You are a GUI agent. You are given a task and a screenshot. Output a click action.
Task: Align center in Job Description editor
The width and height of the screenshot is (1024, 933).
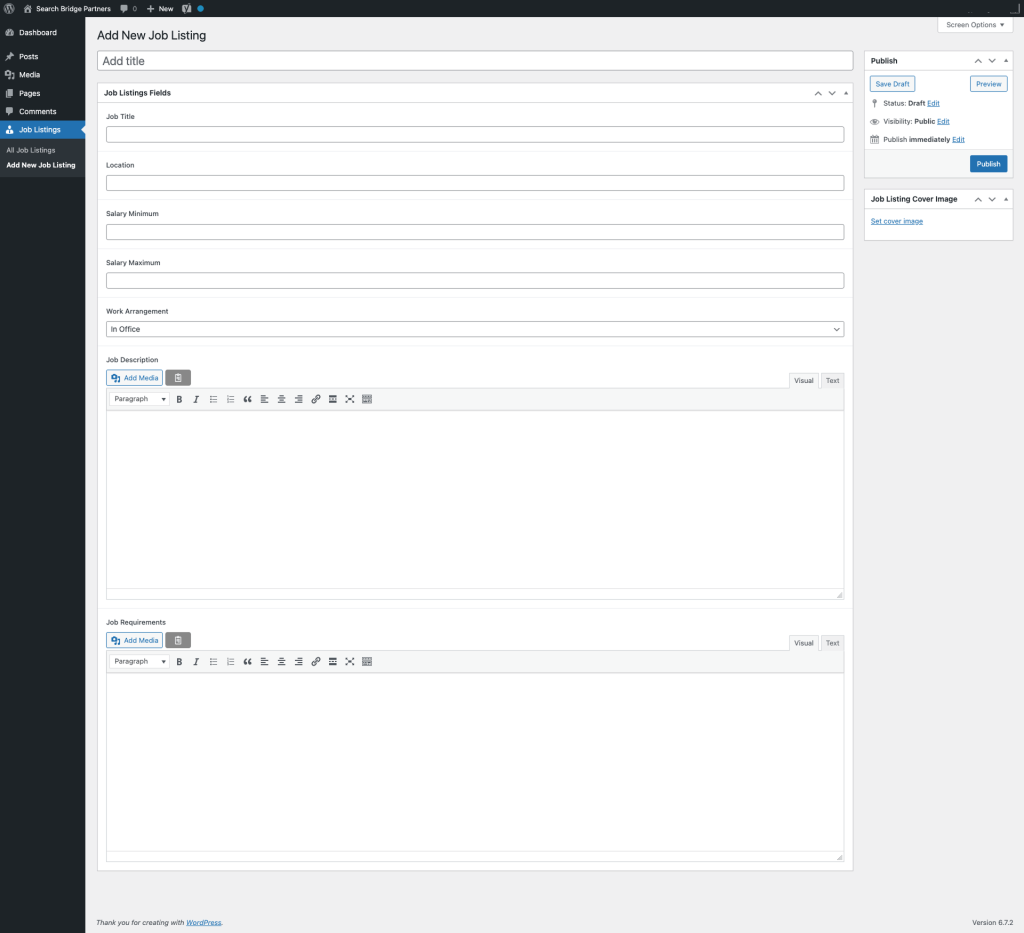(281, 399)
